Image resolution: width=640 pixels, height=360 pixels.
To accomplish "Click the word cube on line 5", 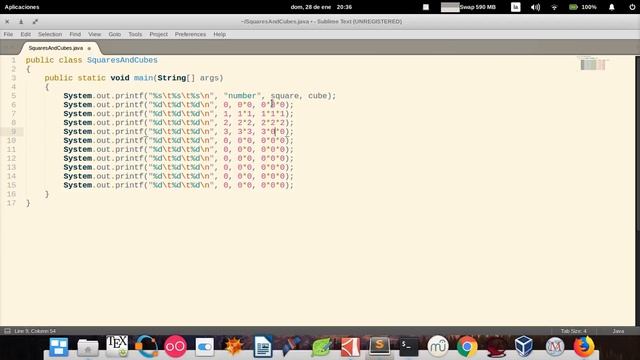I will click(x=318, y=96).
